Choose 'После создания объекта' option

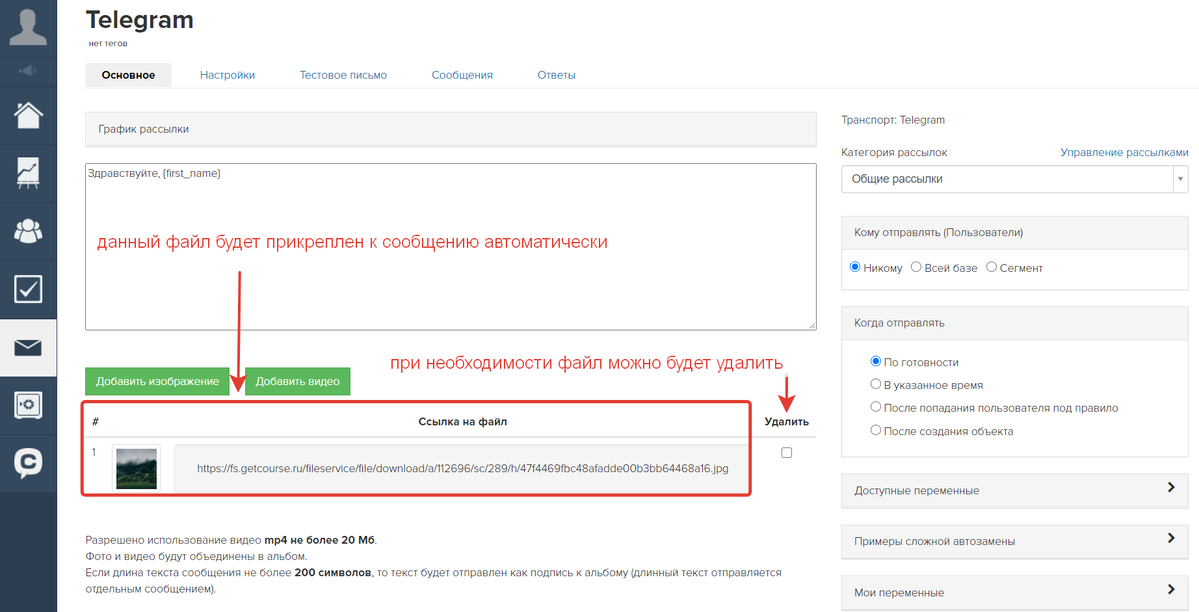[x=876, y=431]
